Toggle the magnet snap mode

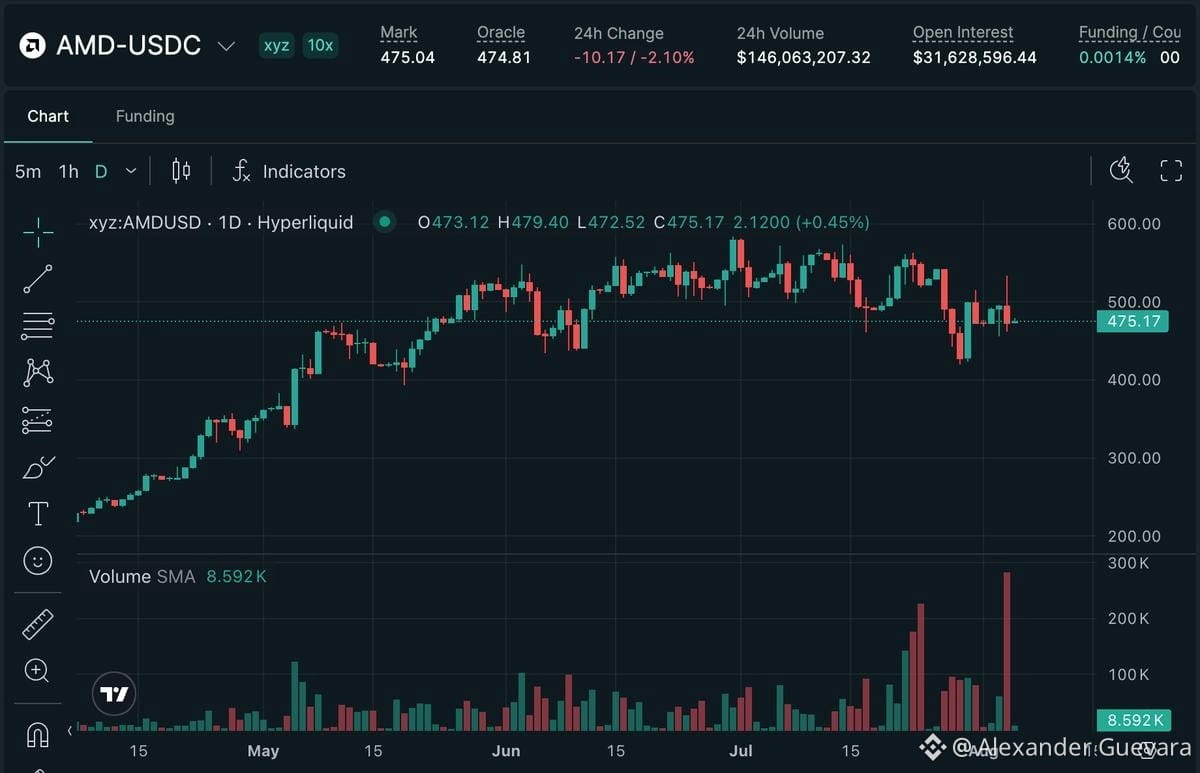pos(38,735)
